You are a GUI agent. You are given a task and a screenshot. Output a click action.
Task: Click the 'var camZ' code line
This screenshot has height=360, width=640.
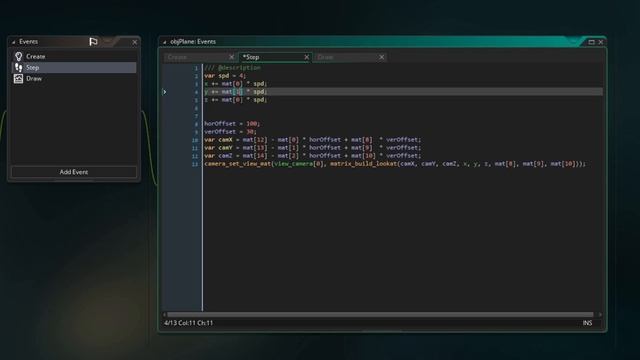point(312,156)
